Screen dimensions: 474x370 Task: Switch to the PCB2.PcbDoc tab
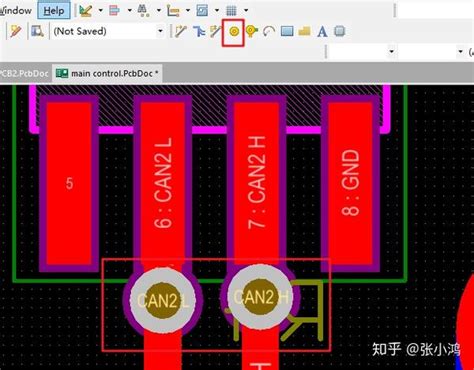pyautogui.click(x=25, y=73)
